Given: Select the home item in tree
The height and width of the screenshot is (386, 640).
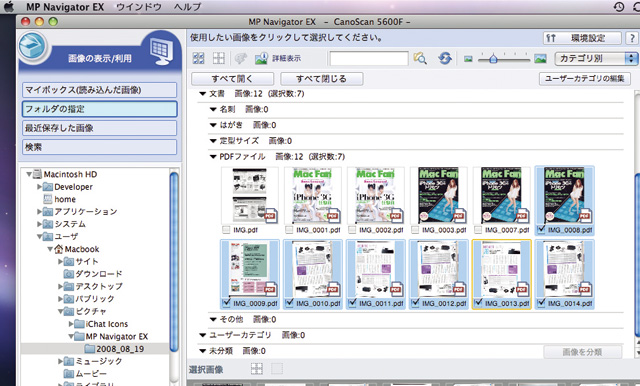Looking at the screenshot, I should pyautogui.click(x=60, y=199).
